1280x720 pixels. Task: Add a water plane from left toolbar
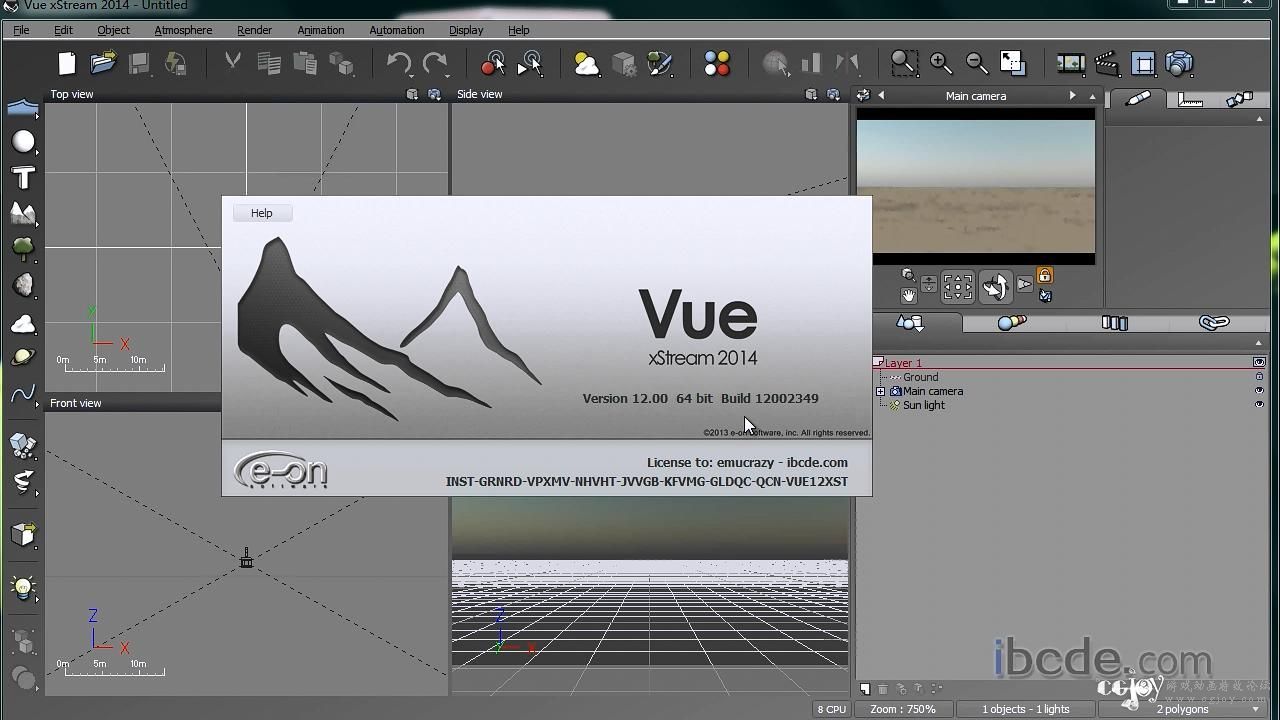coord(22,107)
